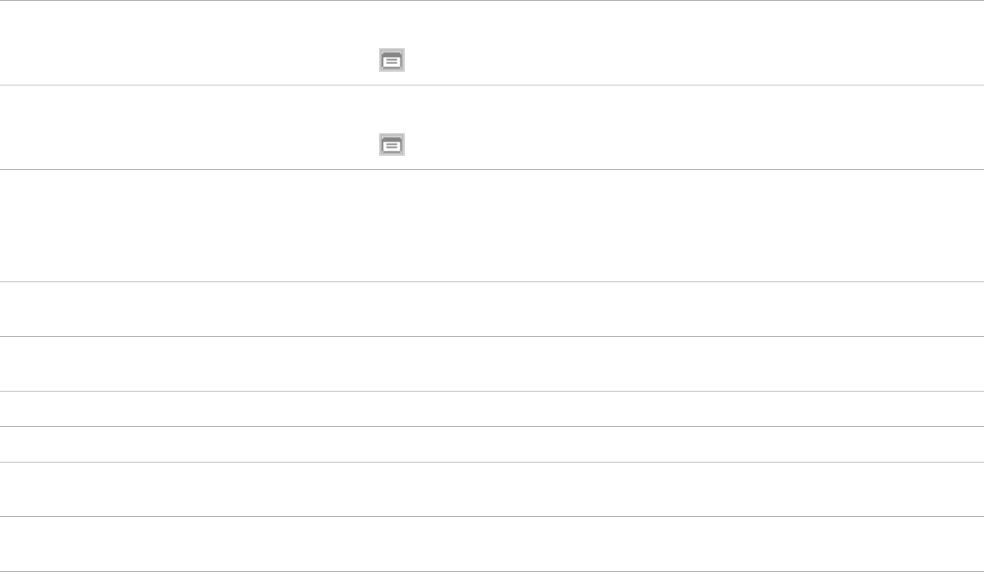984x572 pixels.
Task: Click the note icon in the first row
Action: (392, 61)
